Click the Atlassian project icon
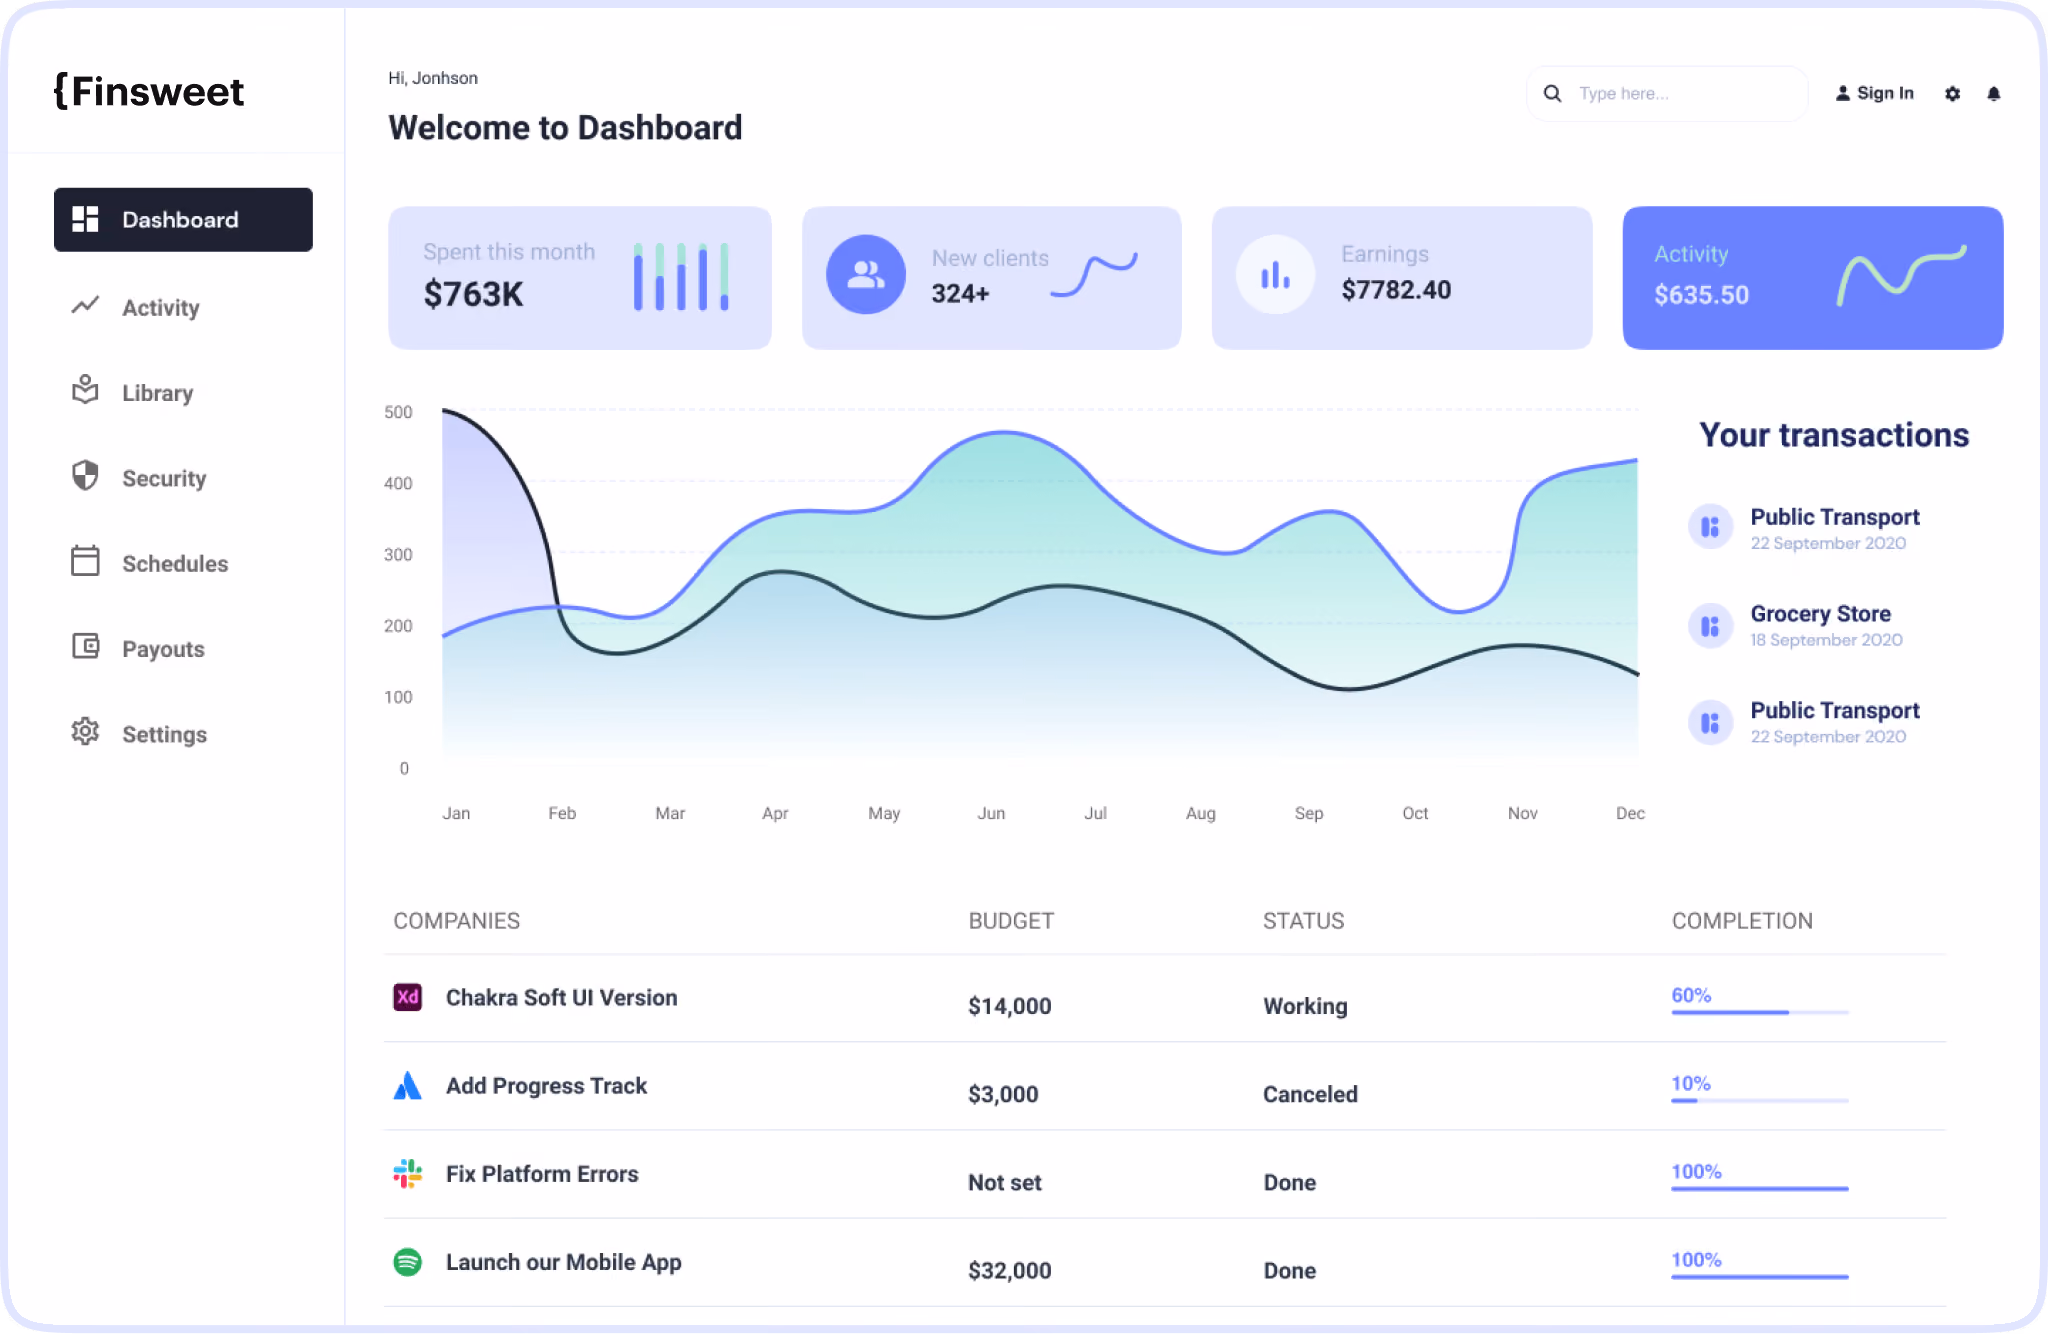 (x=407, y=1085)
